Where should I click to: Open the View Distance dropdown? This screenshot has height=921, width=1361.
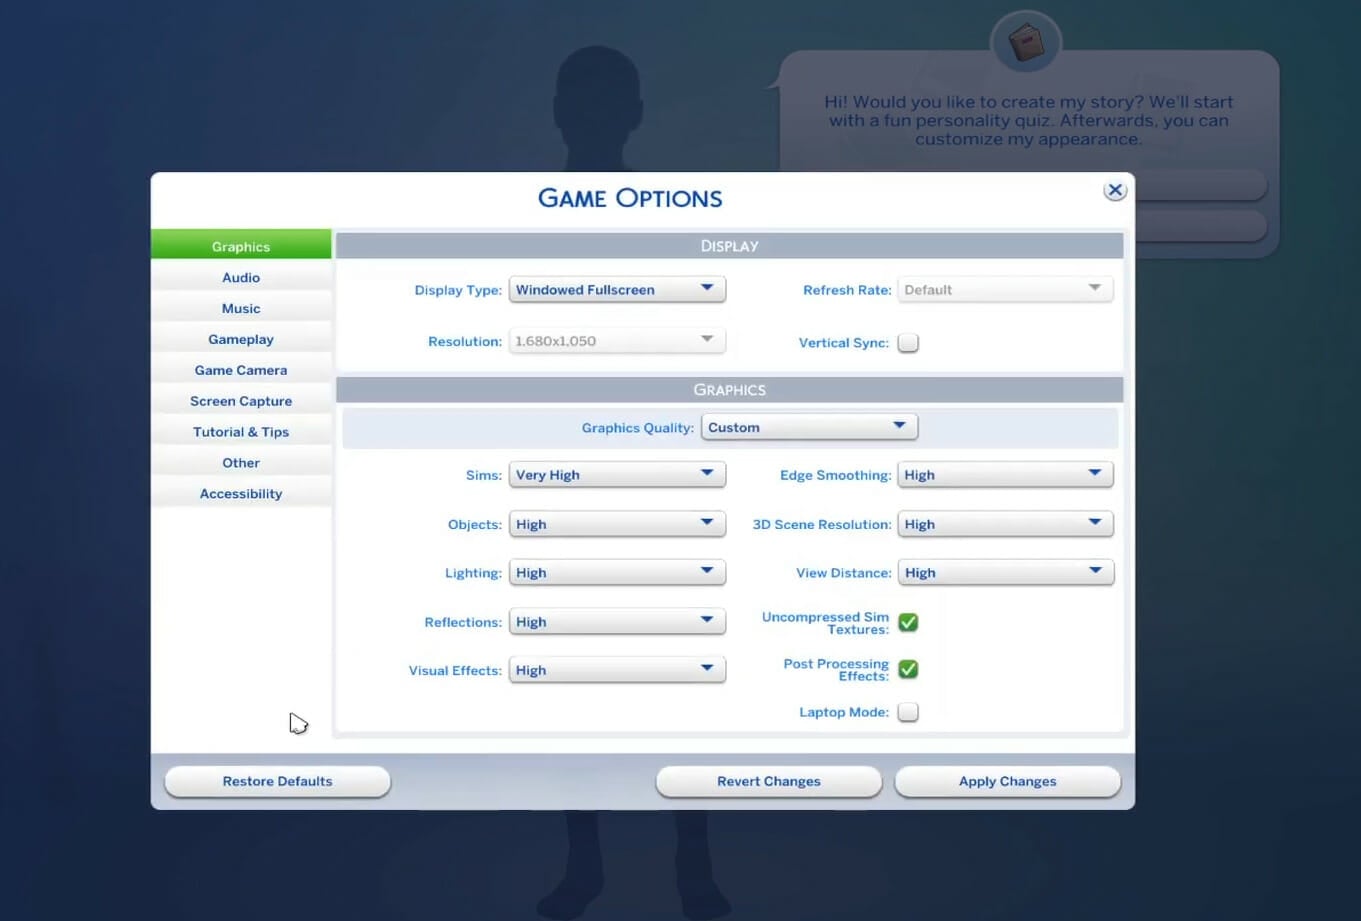1004,572
